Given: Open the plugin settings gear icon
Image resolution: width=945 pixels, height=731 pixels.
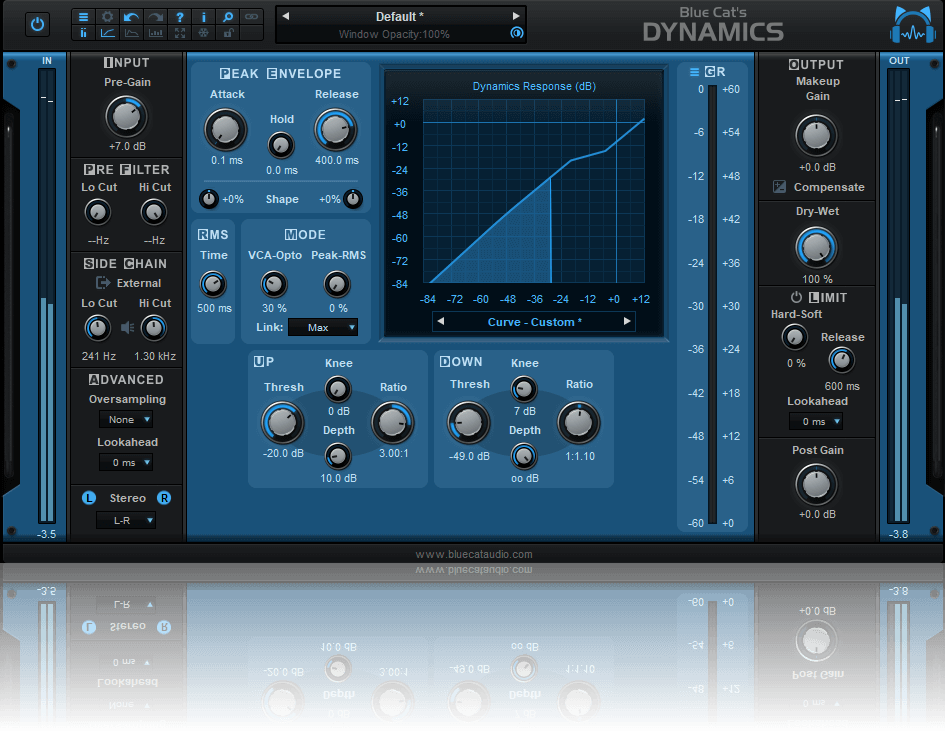Looking at the screenshot, I should 106,17.
